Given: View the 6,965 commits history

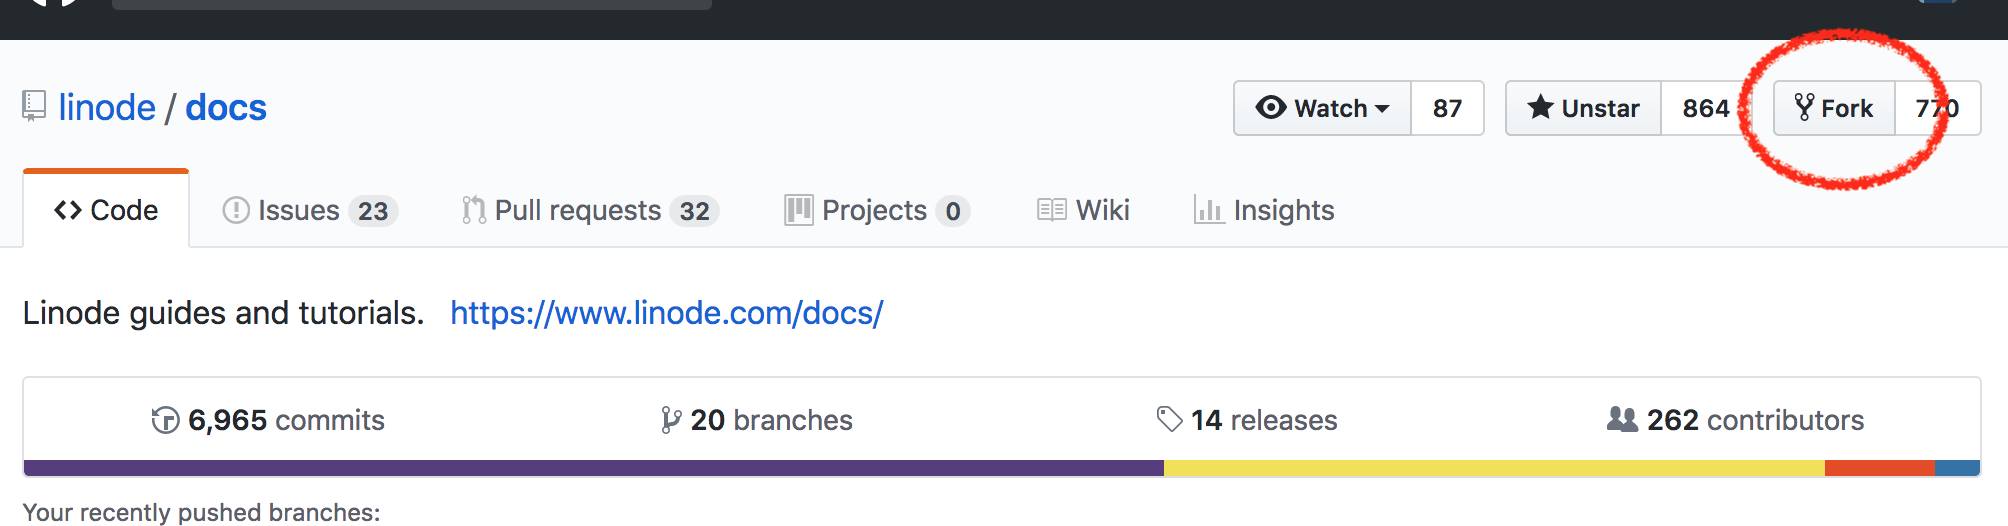Looking at the screenshot, I should (x=268, y=420).
